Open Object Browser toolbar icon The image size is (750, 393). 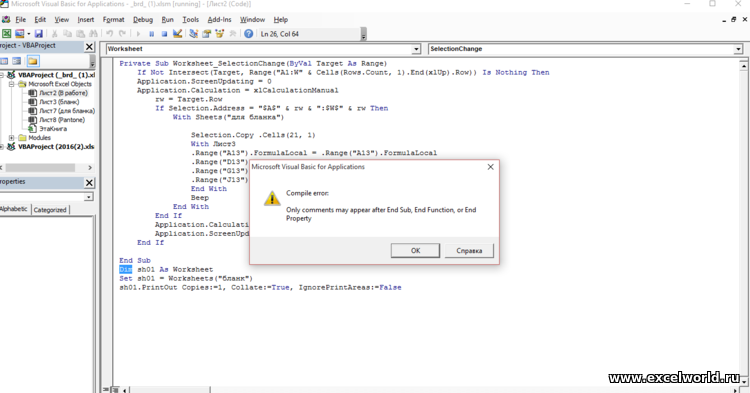tap(220, 34)
